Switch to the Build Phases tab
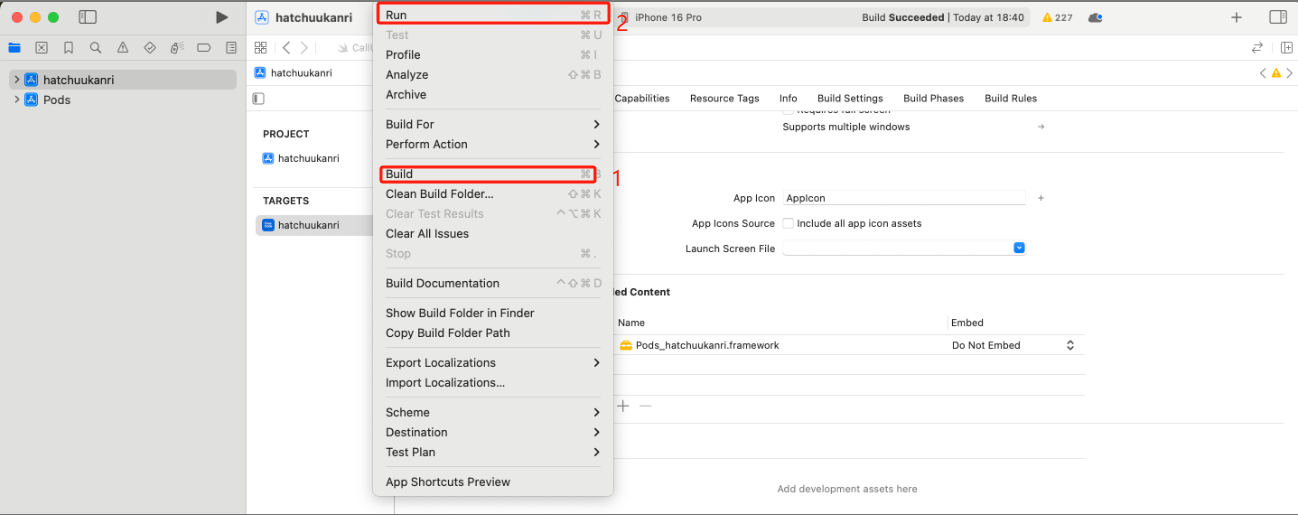This screenshot has width=1298, height=515. pyautogui.click(x=933, y=98)
